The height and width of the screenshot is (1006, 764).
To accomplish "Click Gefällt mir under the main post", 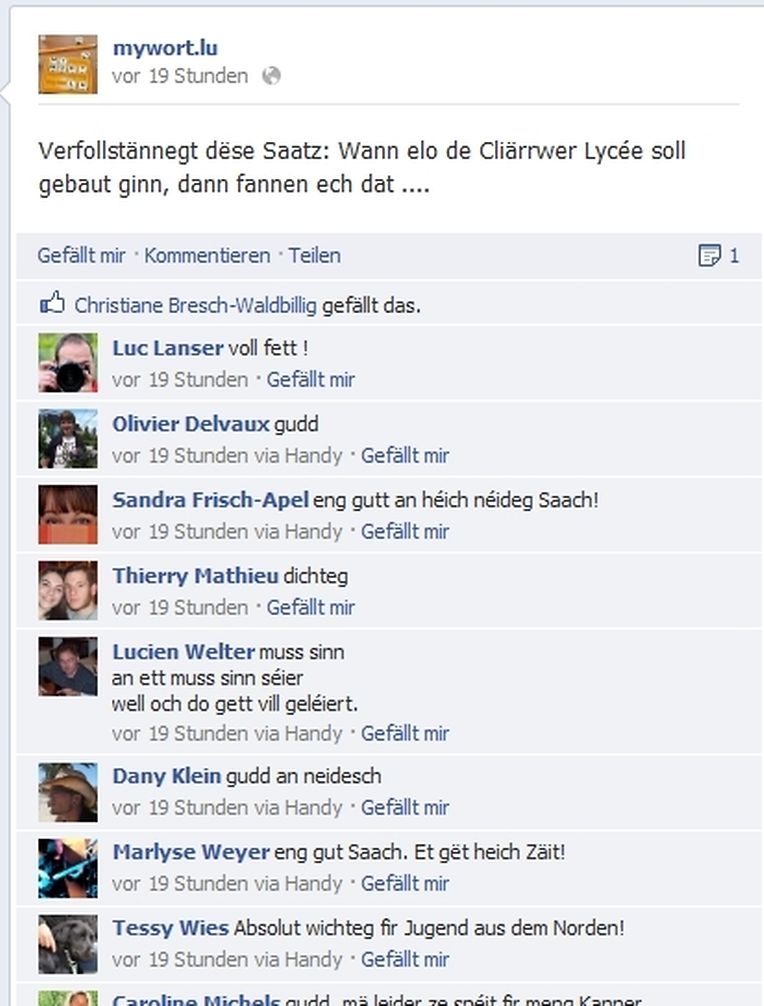I will tap(81, 255).
